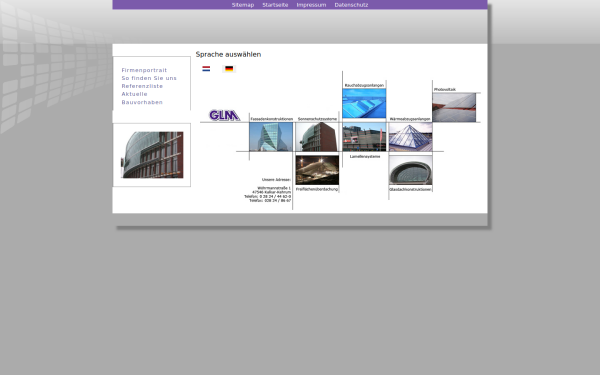The height and width of the screenshot is (375, 600).
Task: Click the GLM logo
Action: tap(224, 115)
